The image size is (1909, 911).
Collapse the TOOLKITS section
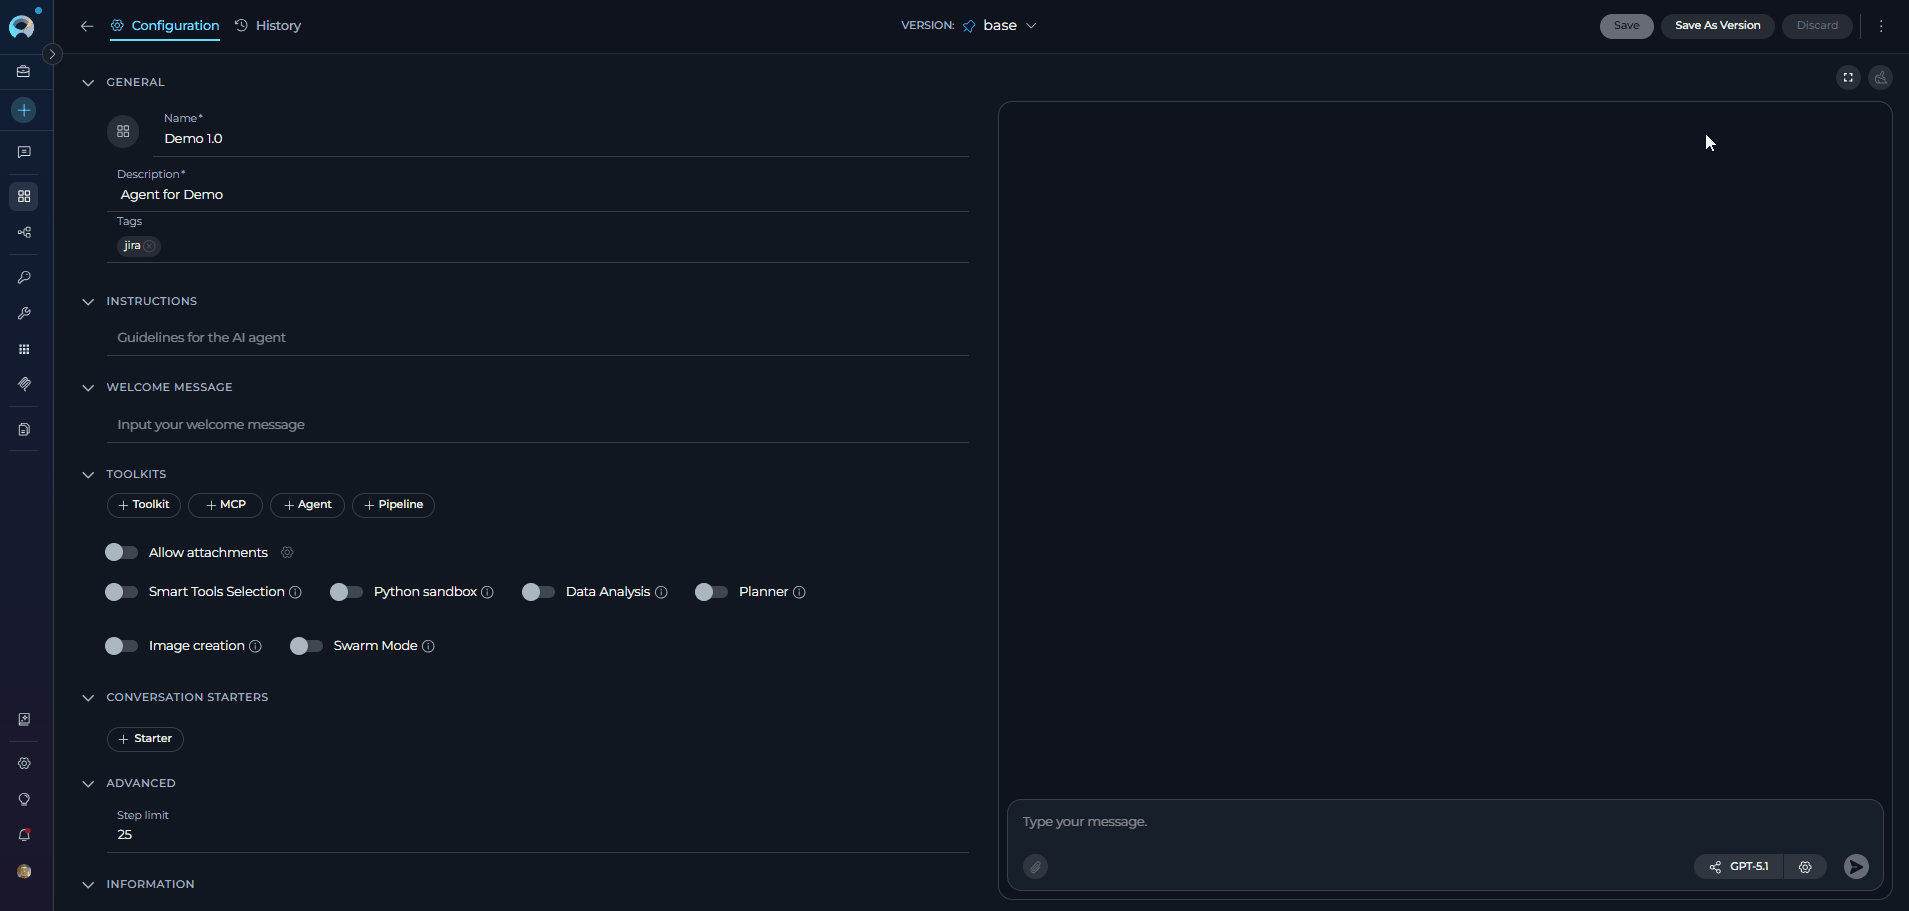click(x=88, y=475)
